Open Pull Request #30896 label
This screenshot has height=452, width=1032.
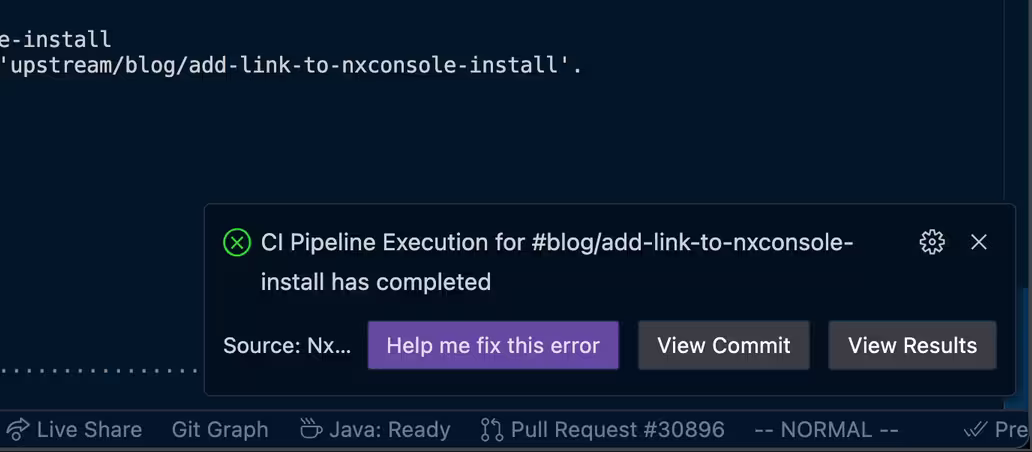coord(617,430)
